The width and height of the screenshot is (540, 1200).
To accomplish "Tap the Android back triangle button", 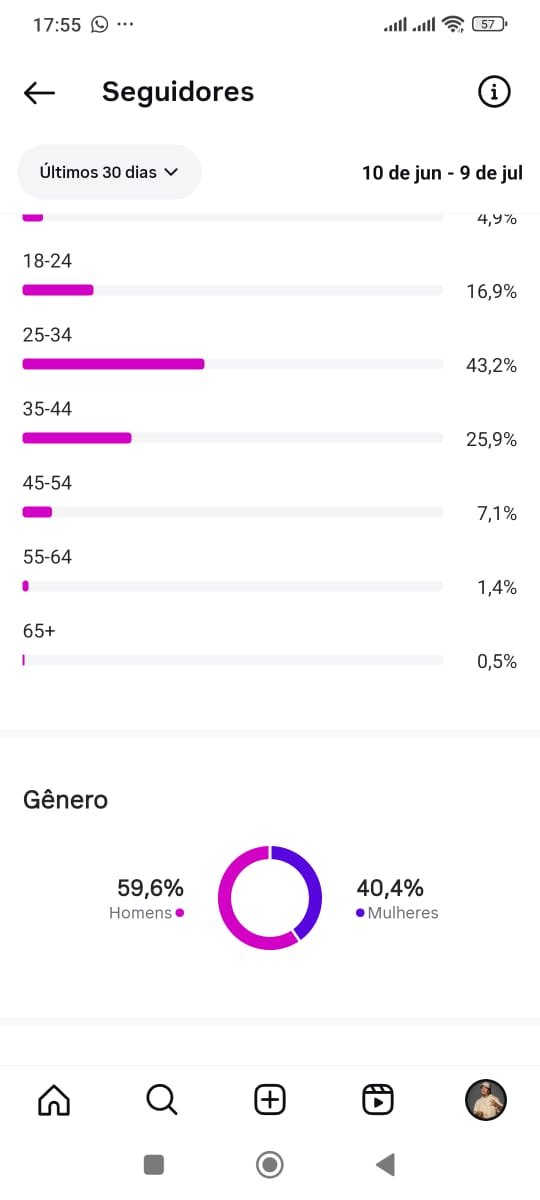I will tap(385, 1164).
